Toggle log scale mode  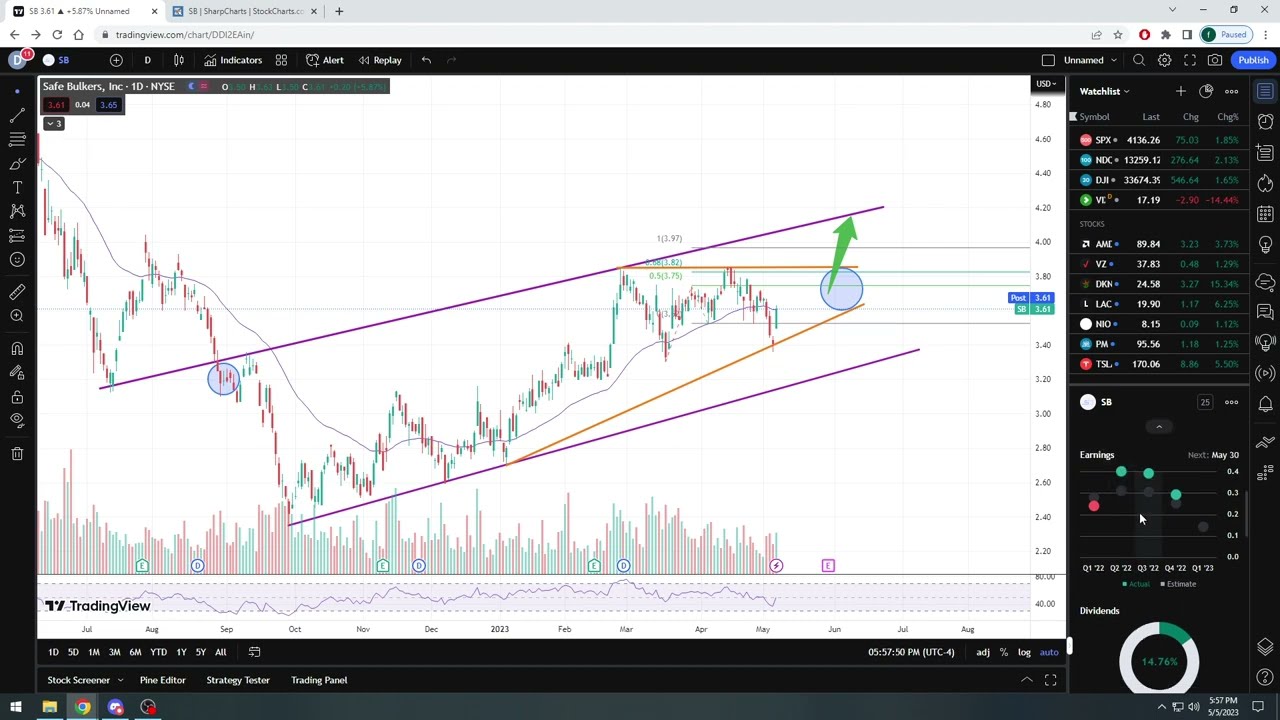pyautogui.click(x=1024, y=652)
